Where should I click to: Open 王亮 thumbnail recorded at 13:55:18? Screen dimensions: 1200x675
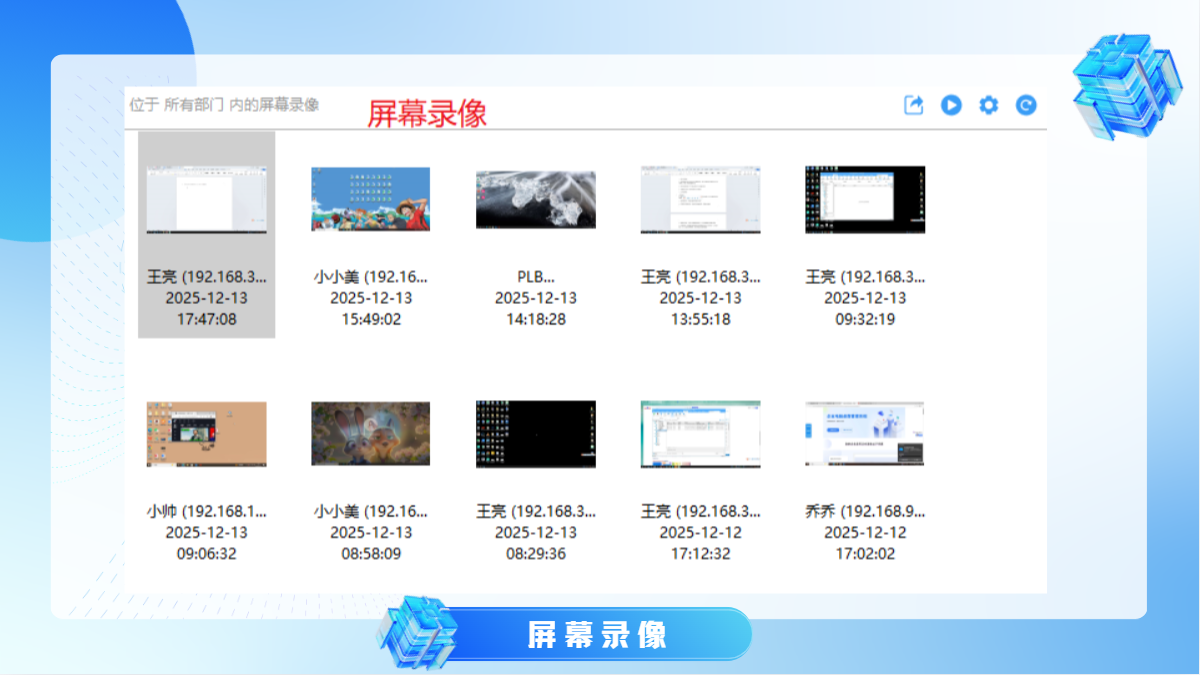pyautogui.click(x=700, y=199)
